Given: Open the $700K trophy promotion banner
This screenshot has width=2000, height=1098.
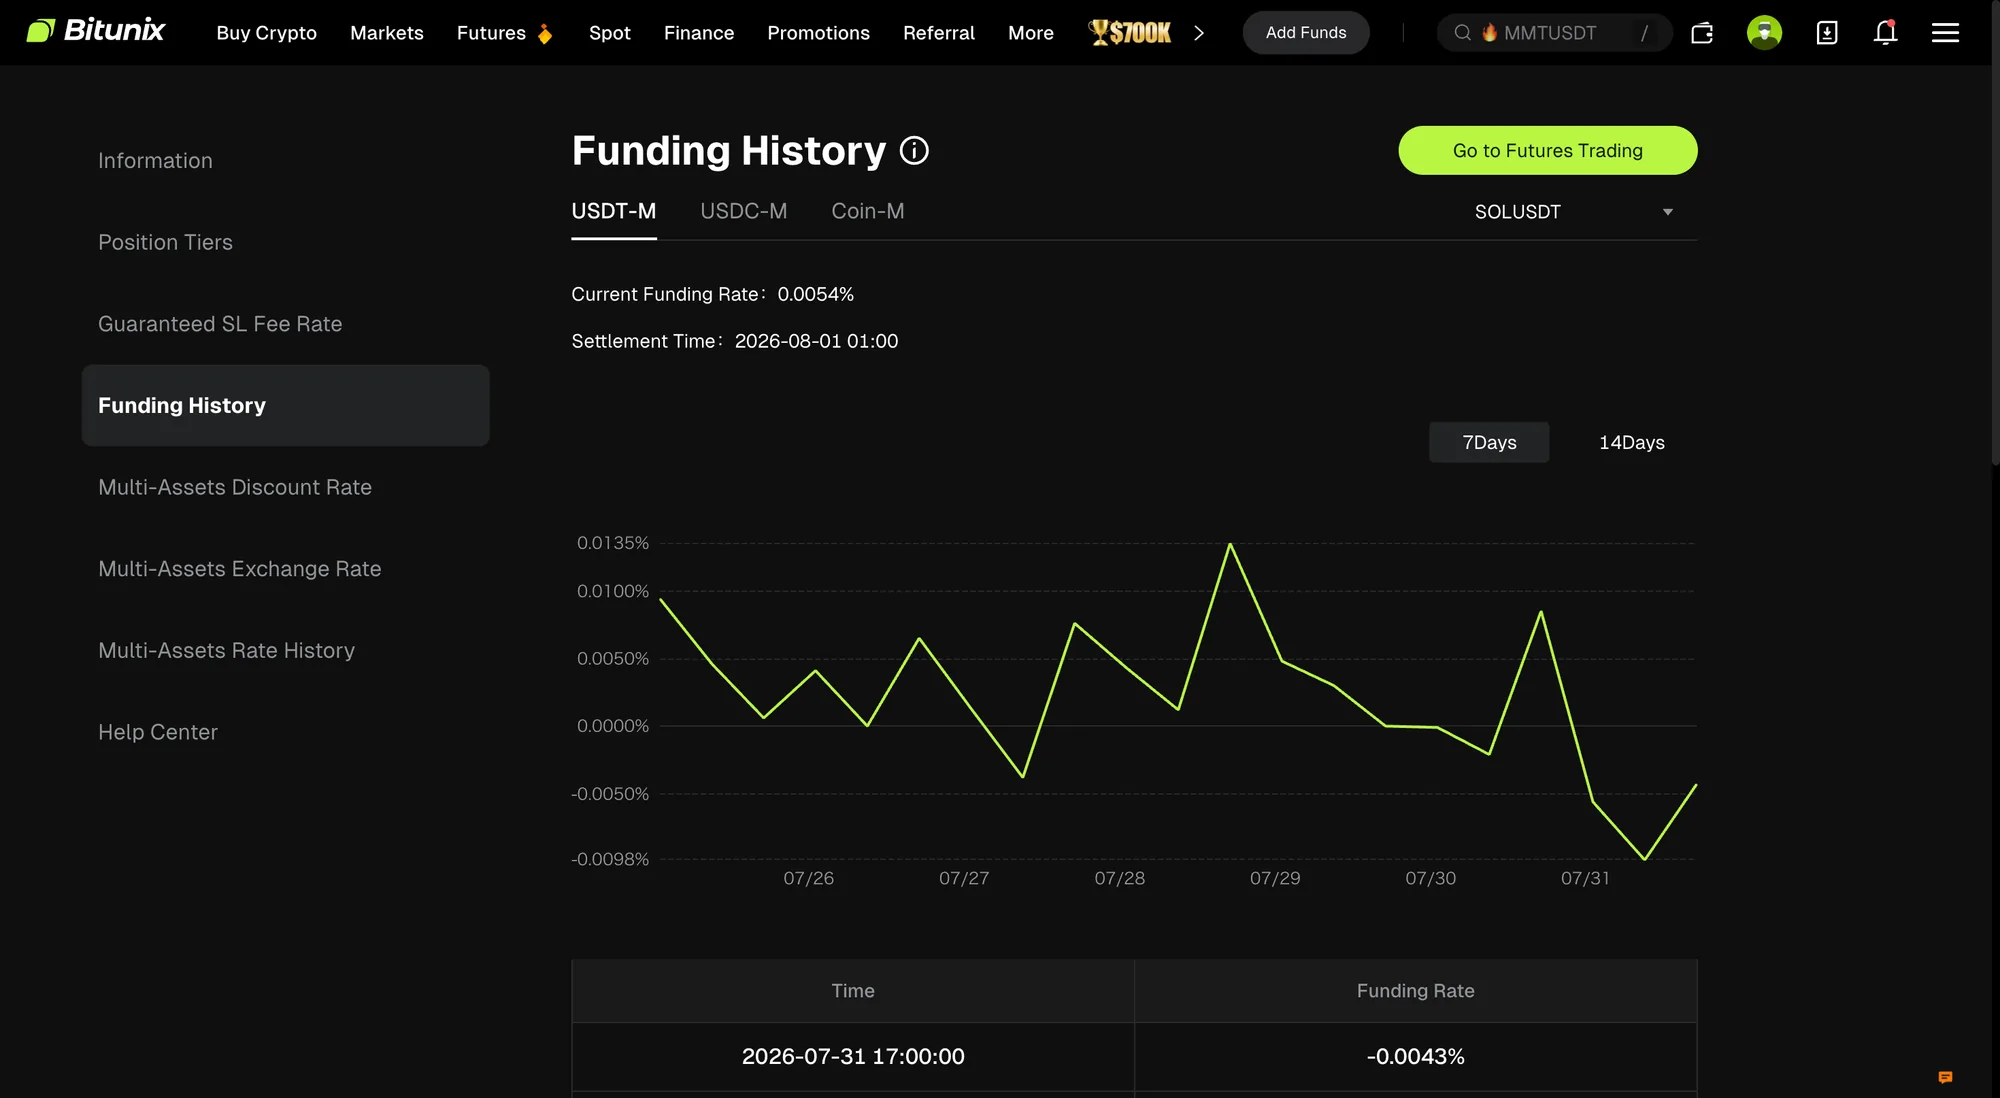Looking at the screenshot, I should (x=1130, y=33).
